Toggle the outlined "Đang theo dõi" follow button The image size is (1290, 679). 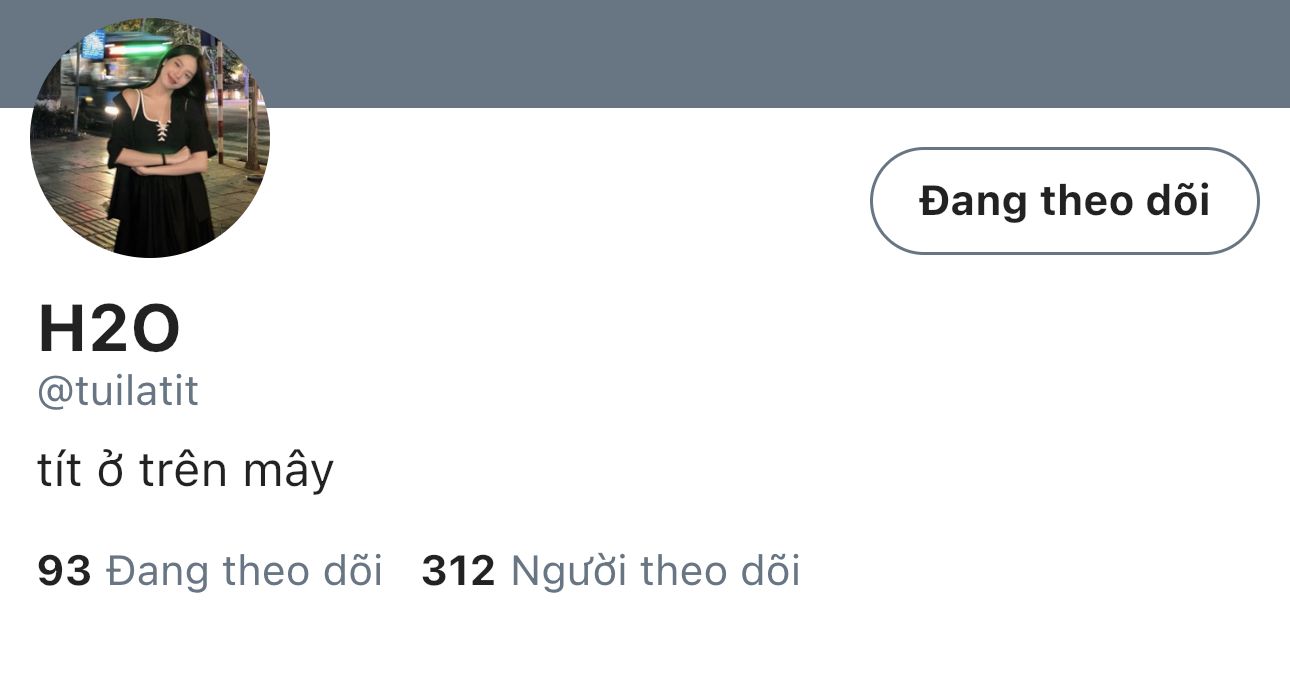pos(1064,201)
